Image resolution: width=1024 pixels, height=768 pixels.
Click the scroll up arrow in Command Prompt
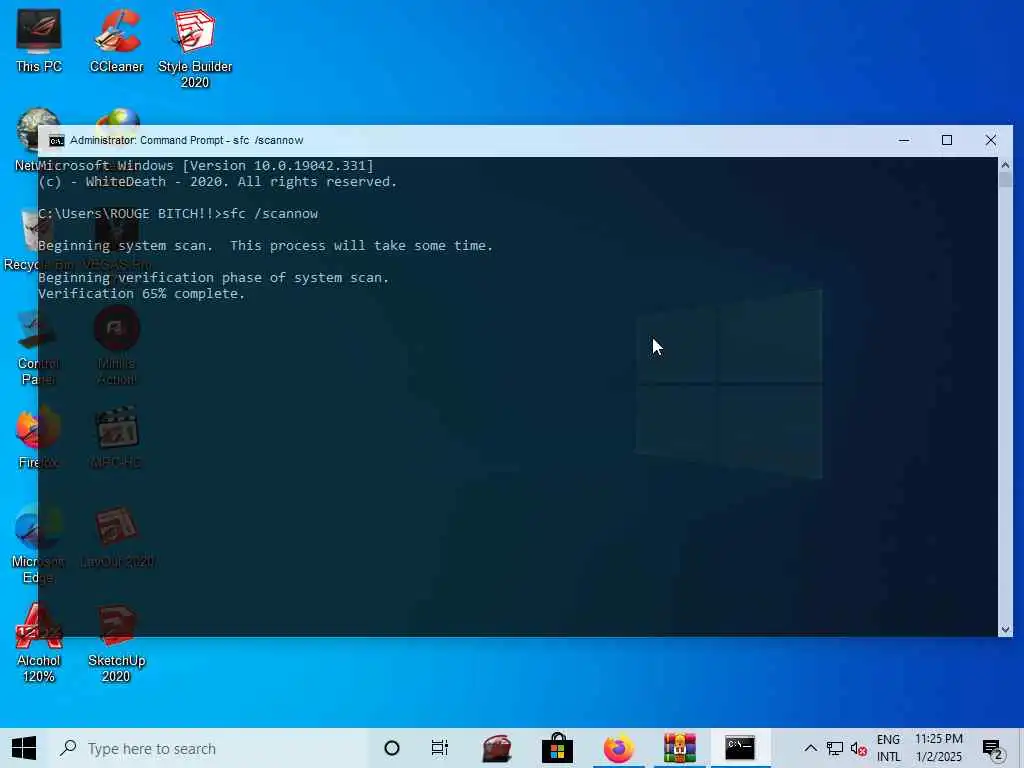tap(1005, 165)
